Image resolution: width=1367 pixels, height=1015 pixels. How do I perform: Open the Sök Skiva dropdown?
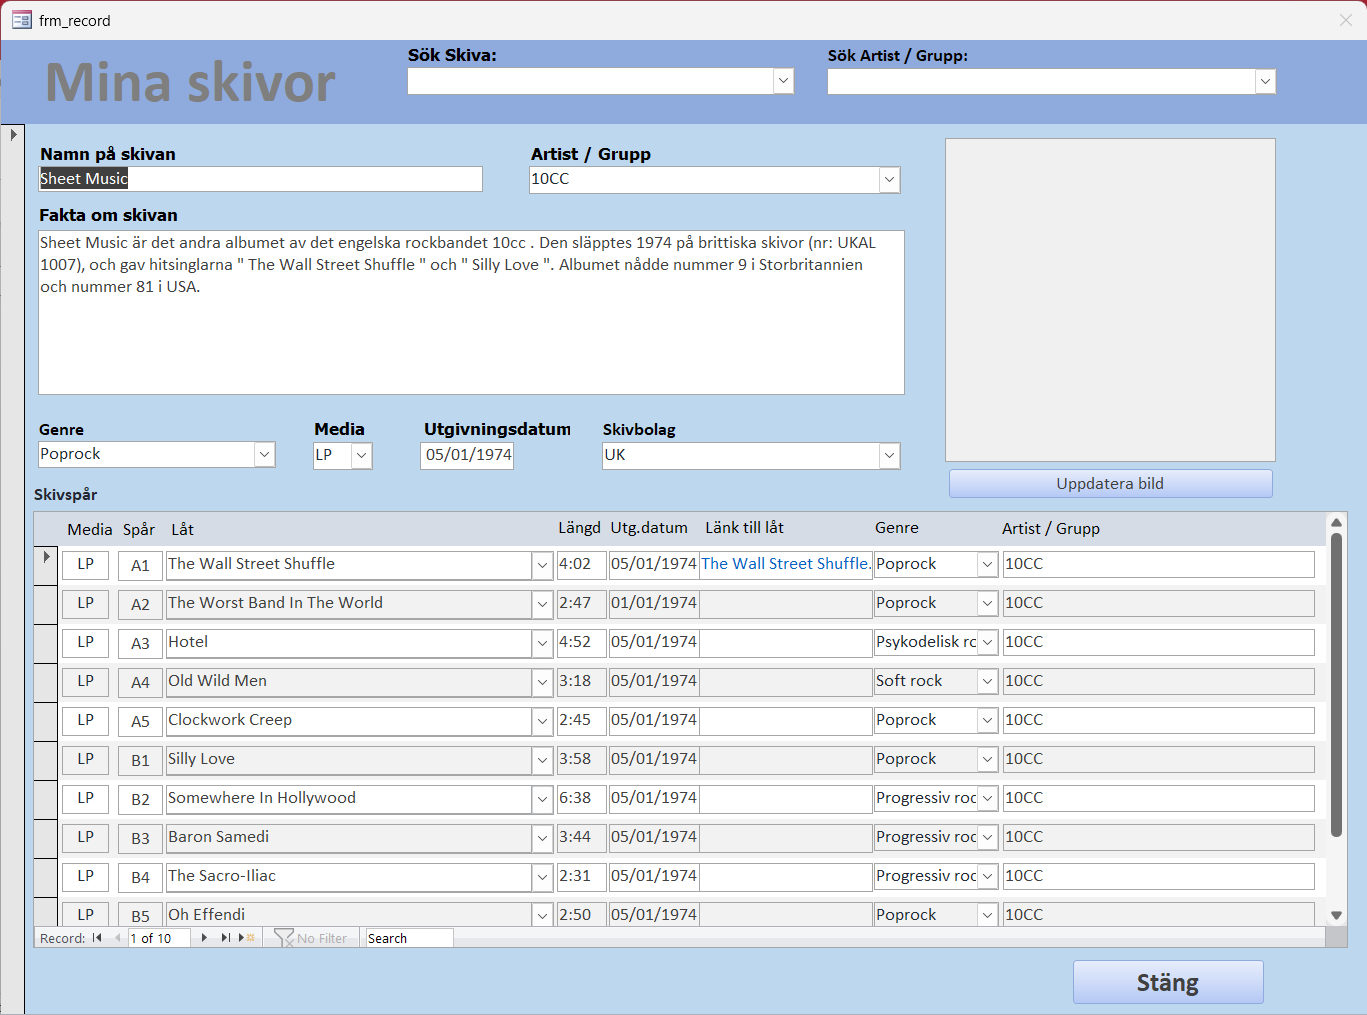point(783,81)
